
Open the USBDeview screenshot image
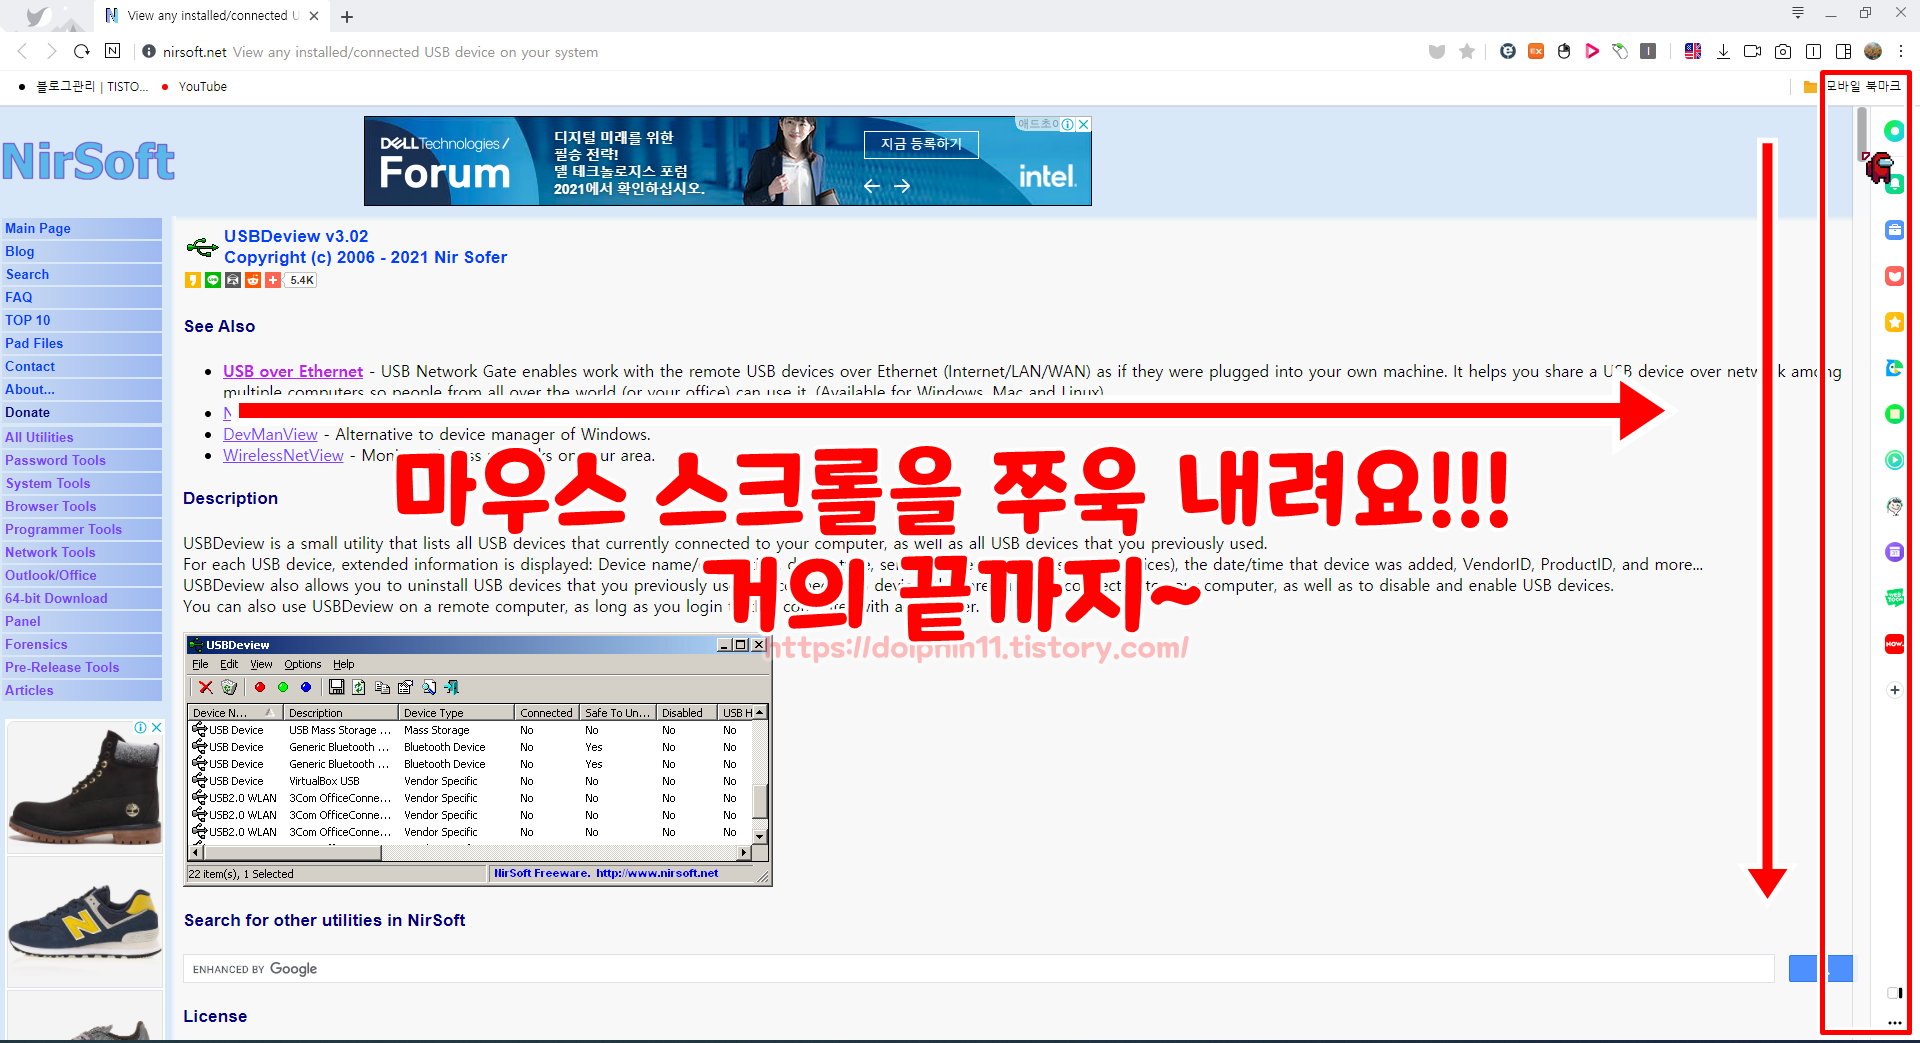(478, 760)
